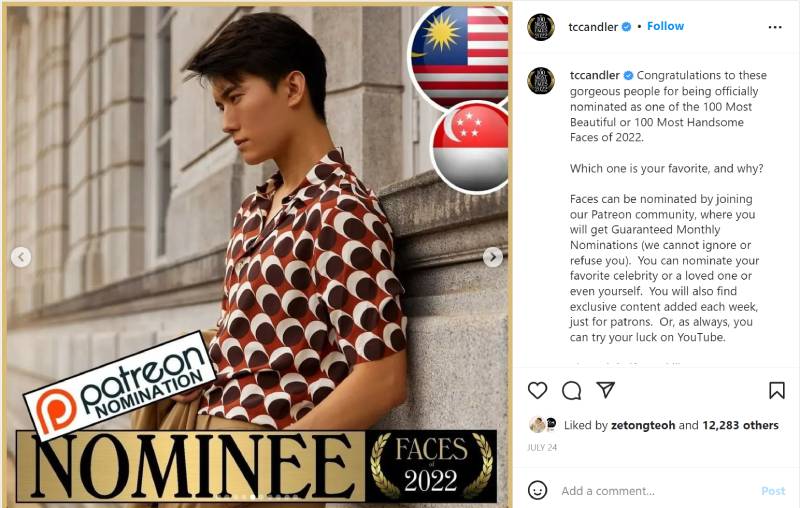The width and height of the screenshot is (800, 508).
Task: Like the post with heart icon
Action: [x=537, y=391]
